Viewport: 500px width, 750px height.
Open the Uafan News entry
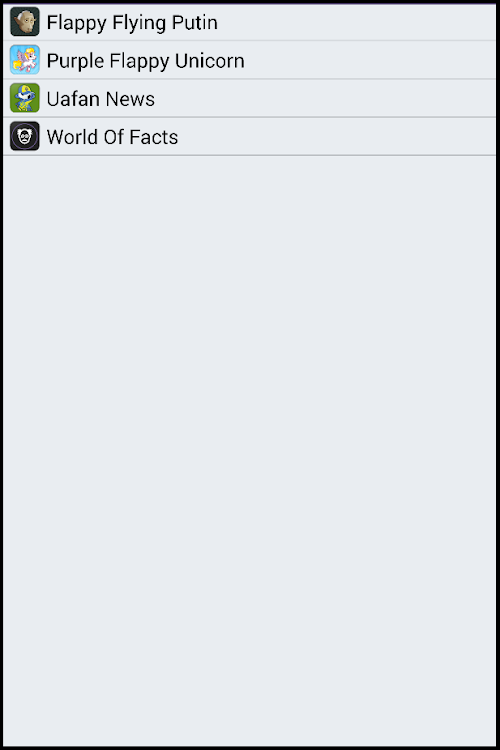tap(249, 98)
